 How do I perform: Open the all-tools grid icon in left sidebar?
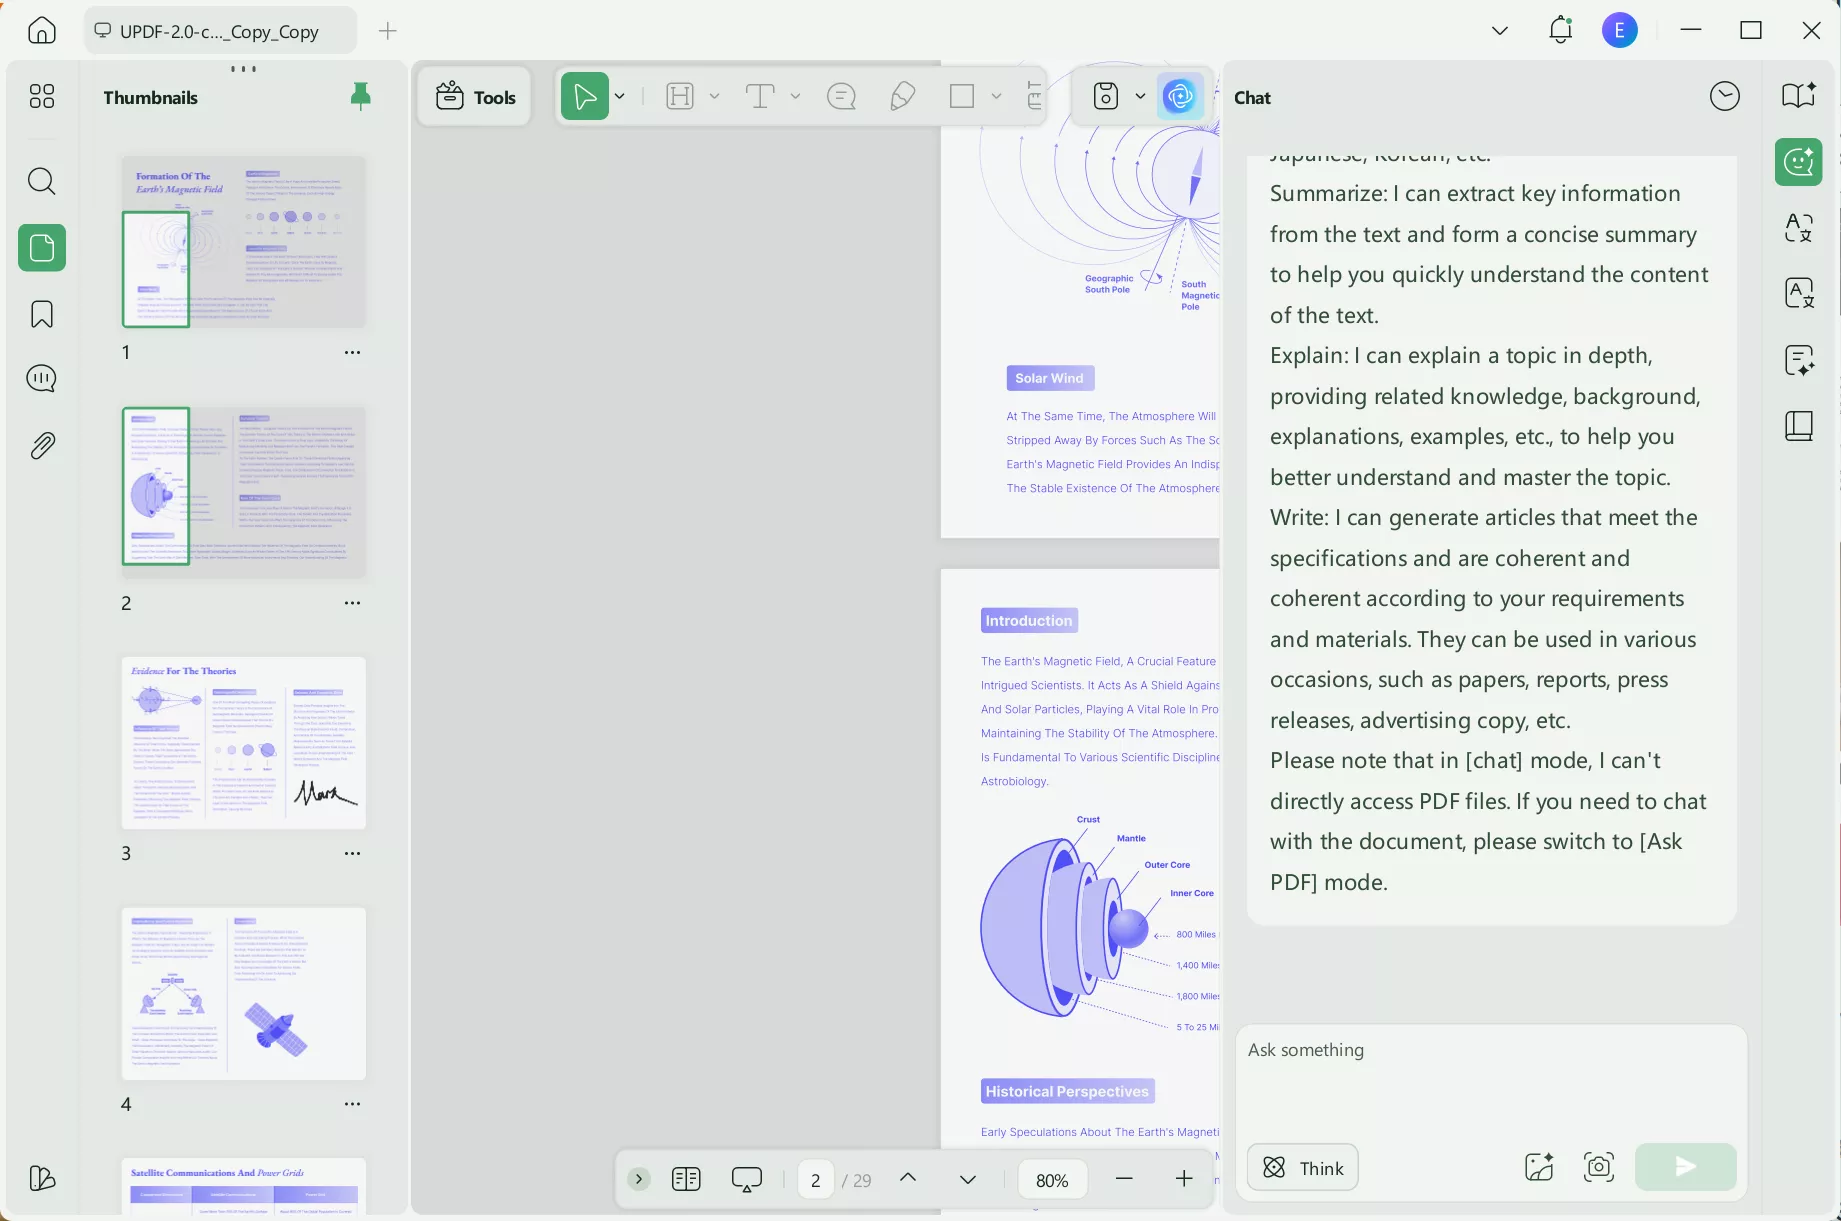(42, 96)
